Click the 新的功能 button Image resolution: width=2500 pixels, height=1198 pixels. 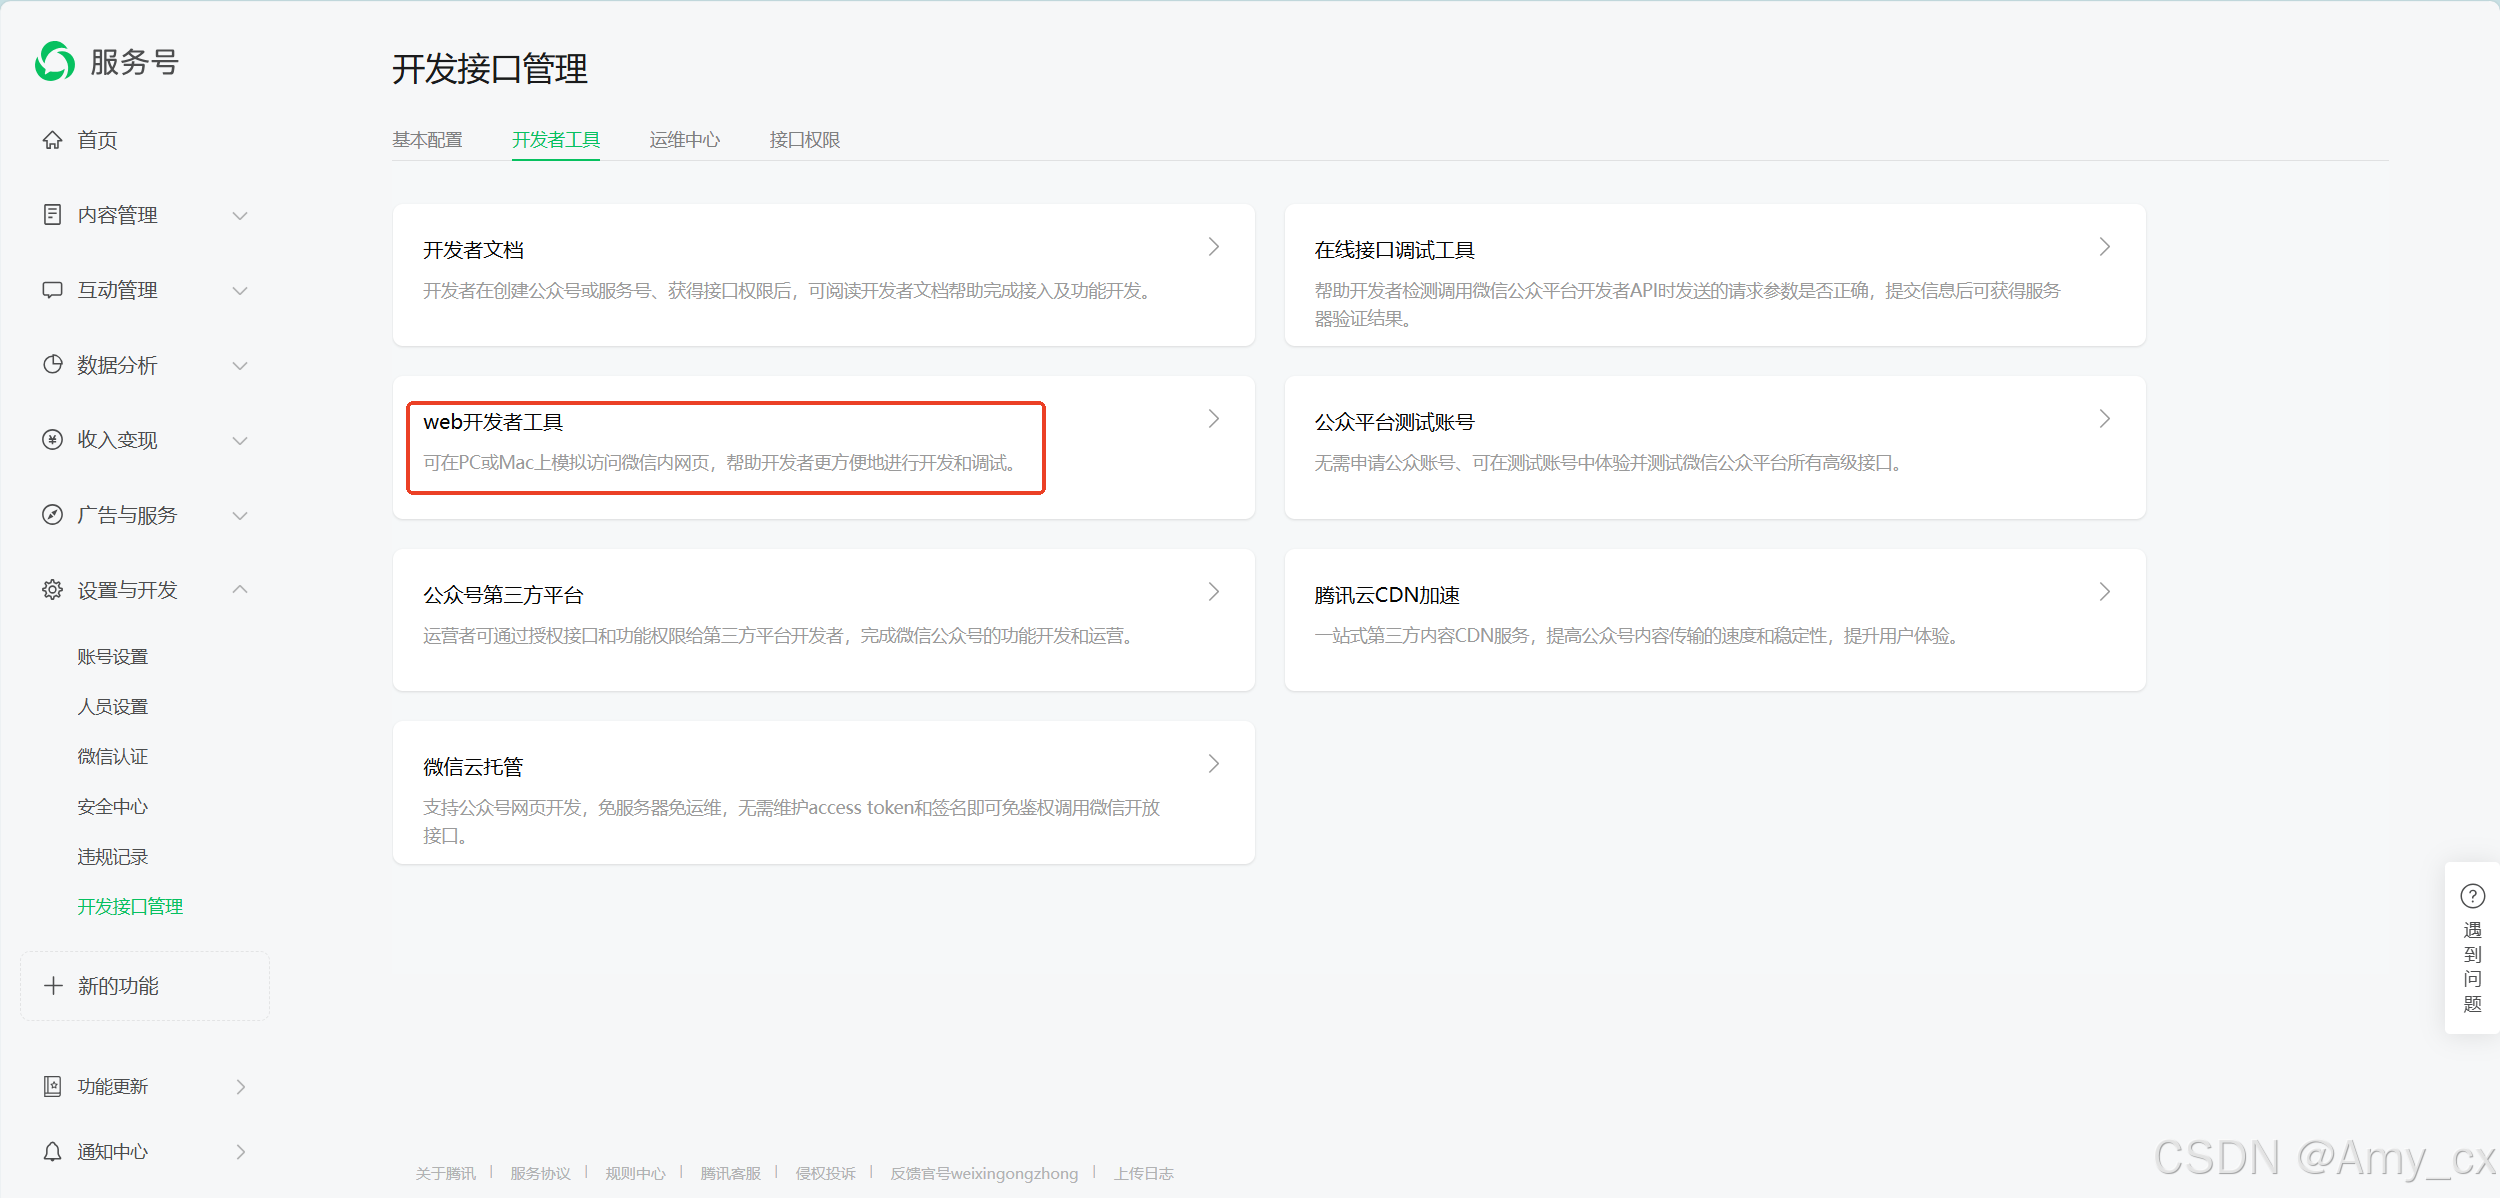(145, 985)
